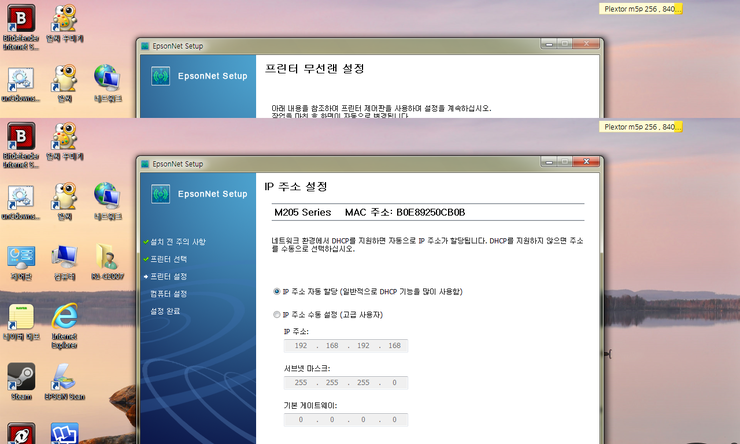
Task: Choose 설정 완료 step in sidebar
Action: 167,311
